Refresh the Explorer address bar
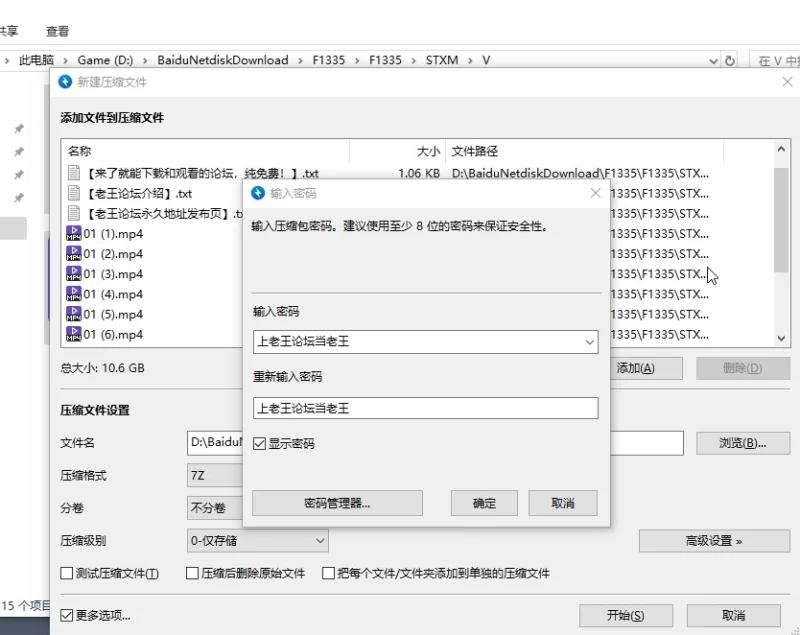This screenshot has width=800, height=635. pos(730,61)
